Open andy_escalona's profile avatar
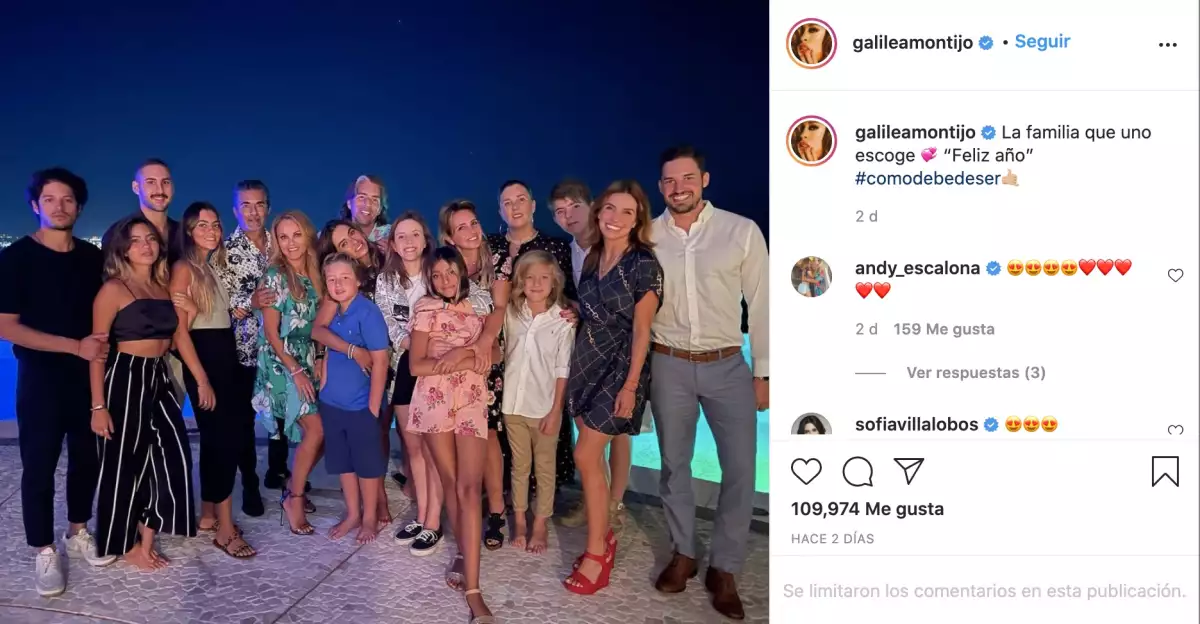This screenshot has width=1200, height=624. 811,277
